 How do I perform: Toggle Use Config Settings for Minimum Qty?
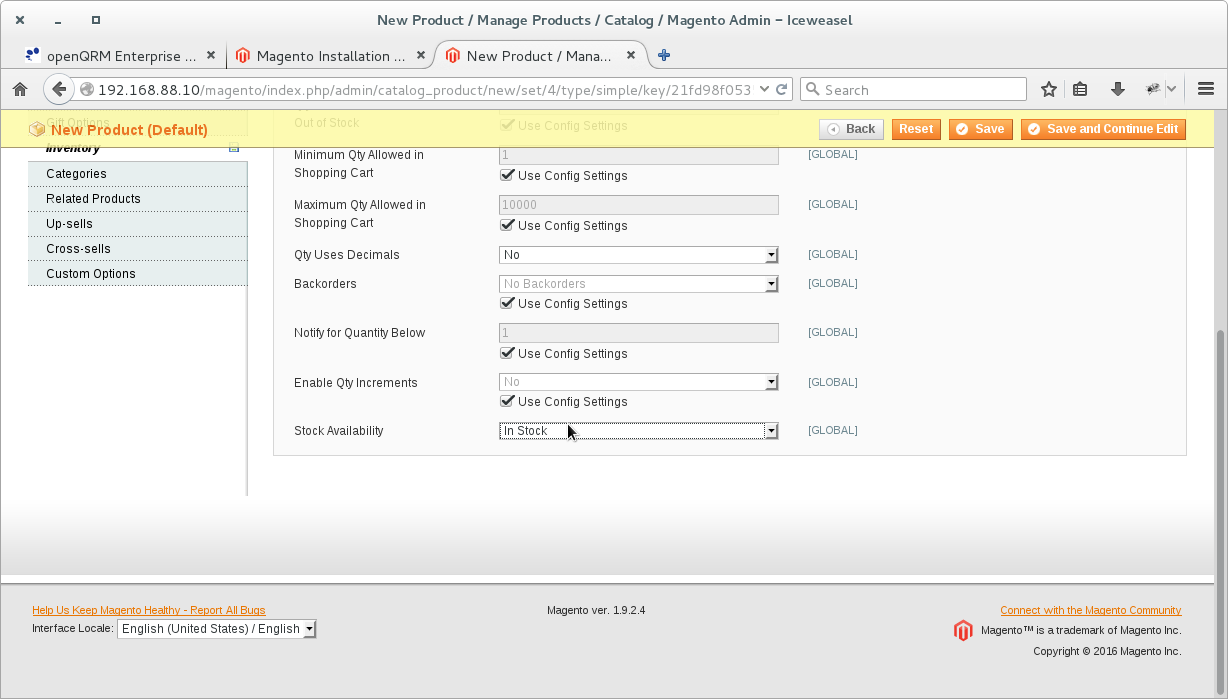pyautogui.click(x=507, y=176)
